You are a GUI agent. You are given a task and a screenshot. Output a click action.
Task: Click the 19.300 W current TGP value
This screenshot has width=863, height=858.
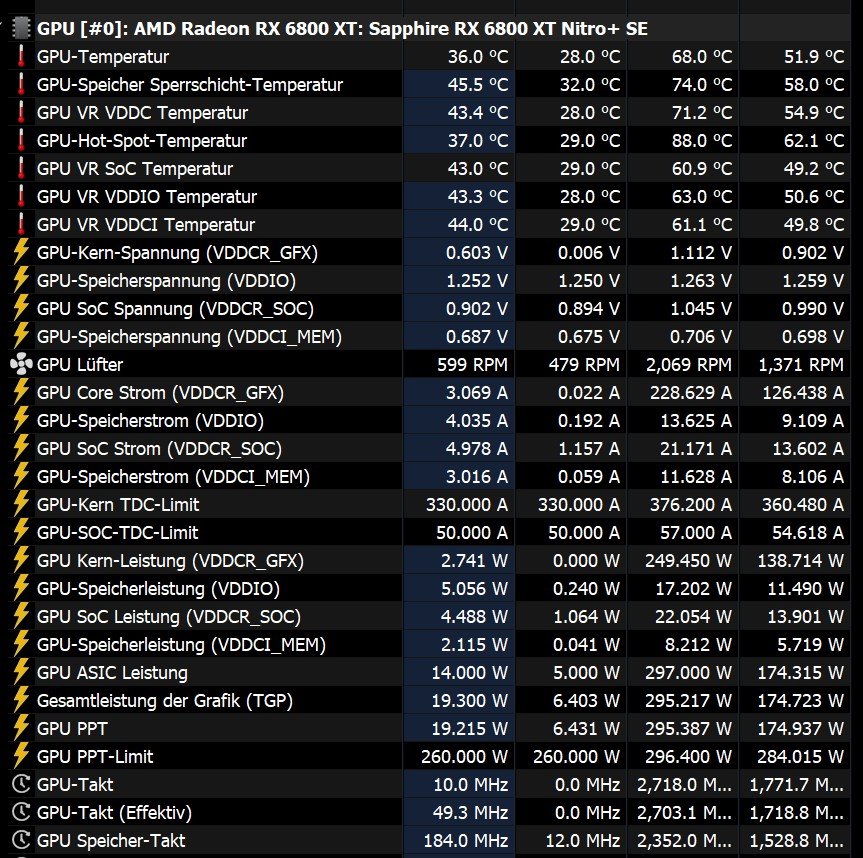click(x=469, y=701)
